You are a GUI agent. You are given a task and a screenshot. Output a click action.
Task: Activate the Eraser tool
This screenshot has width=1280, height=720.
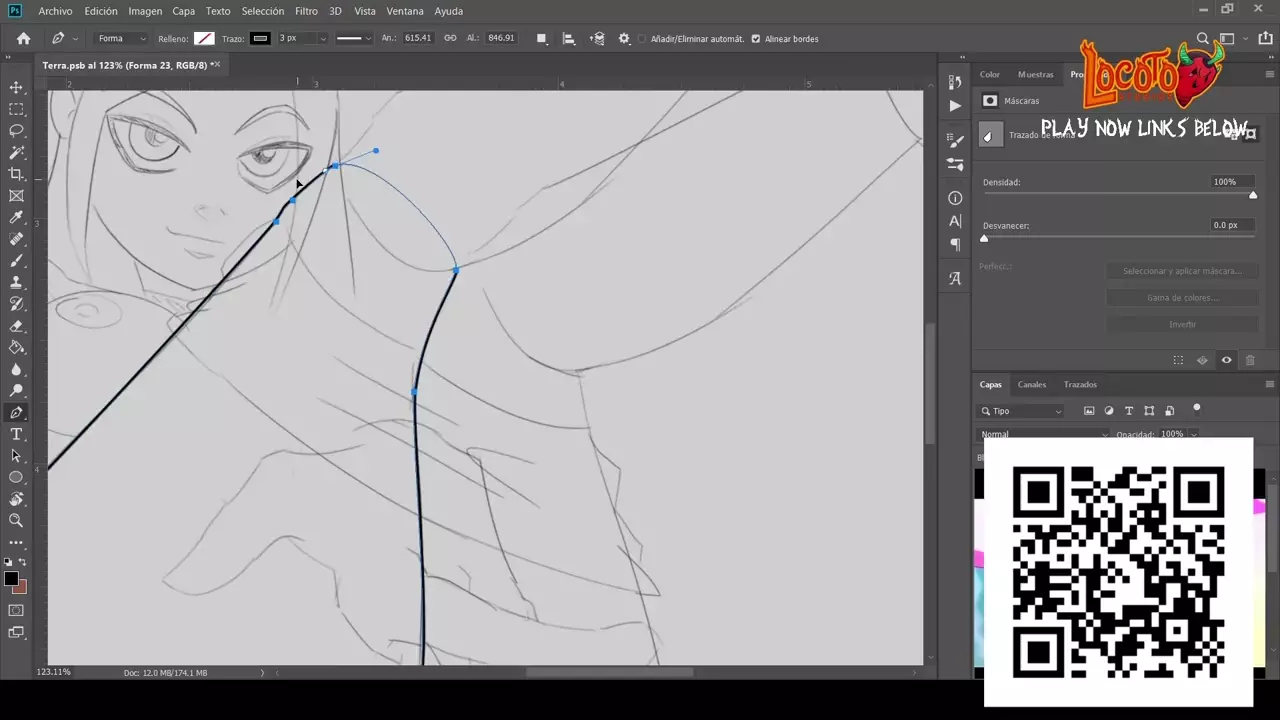point(16,326)
